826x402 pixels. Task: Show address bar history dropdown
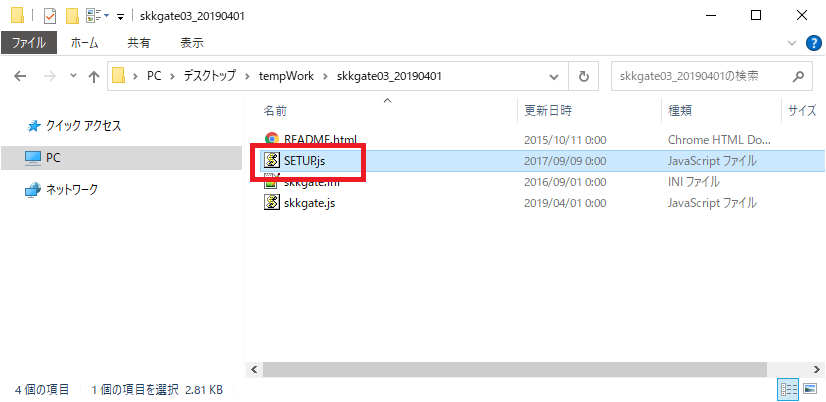coord(554,77)
